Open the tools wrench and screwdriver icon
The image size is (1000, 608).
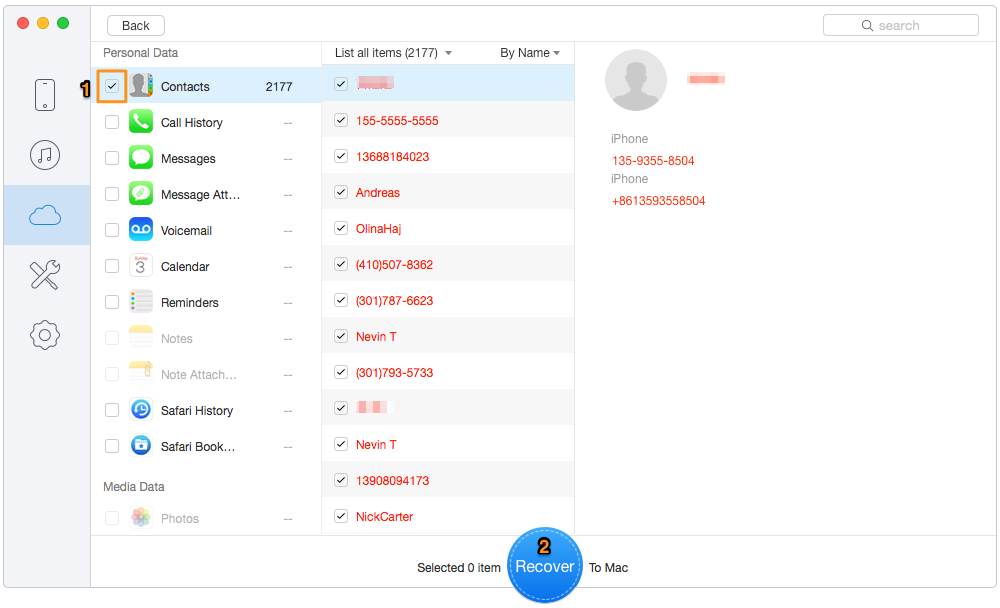[x=45, y=275]
